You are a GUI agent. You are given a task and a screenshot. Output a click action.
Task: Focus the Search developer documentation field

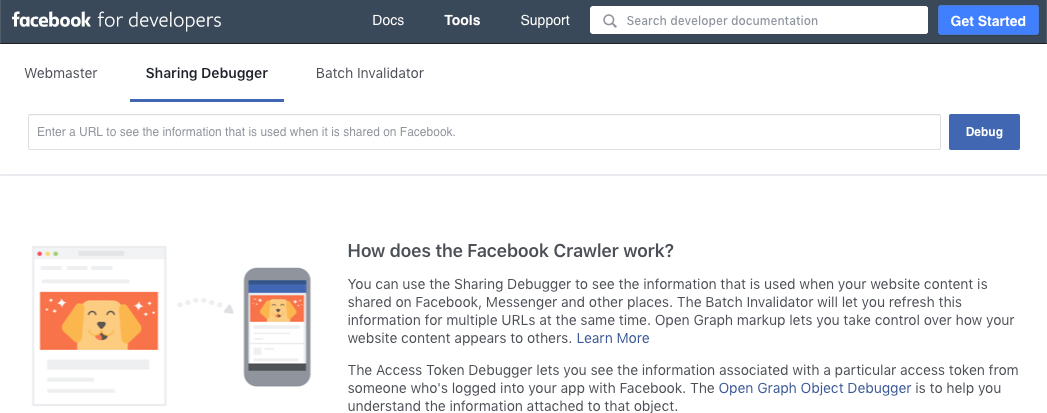pyautogui.click(x=759, y=20)
